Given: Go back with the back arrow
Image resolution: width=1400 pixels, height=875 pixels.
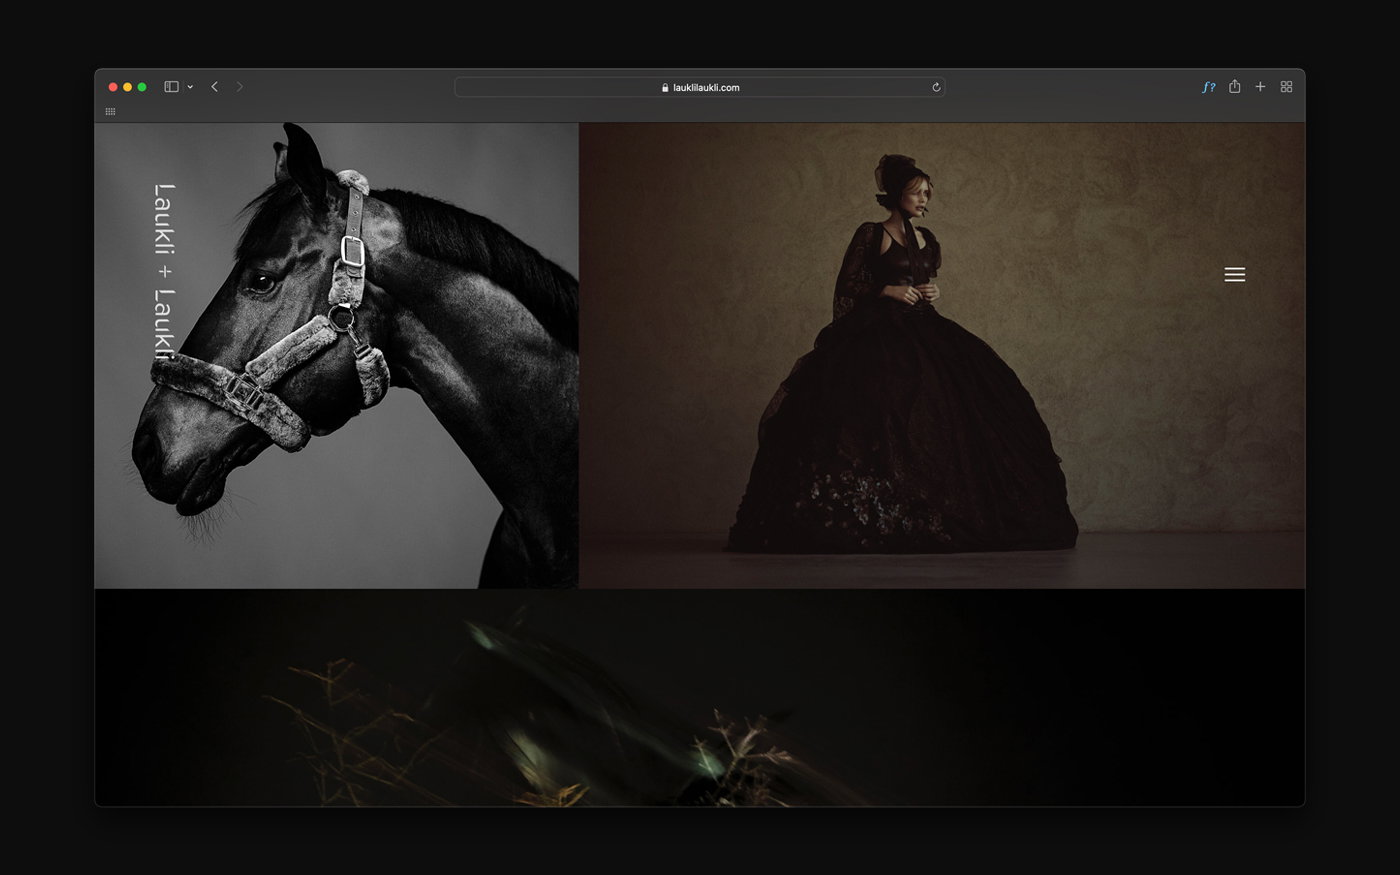Looking at the screenshot, I should (214, 87).
